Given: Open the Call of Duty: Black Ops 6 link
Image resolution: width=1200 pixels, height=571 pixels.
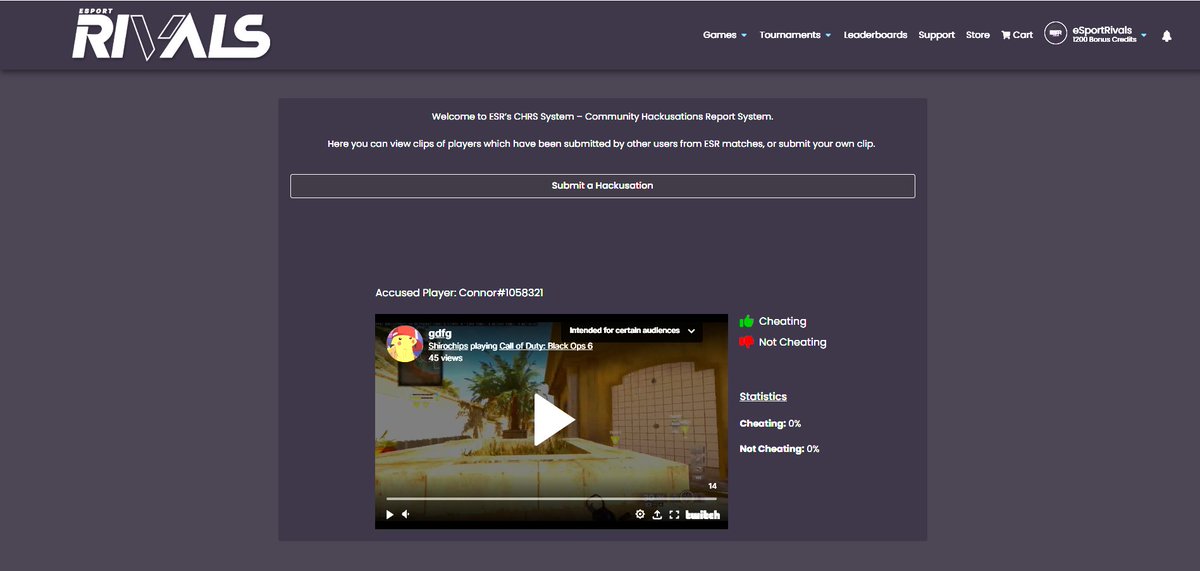Looking at the screenshot, I should click(546, 346).
